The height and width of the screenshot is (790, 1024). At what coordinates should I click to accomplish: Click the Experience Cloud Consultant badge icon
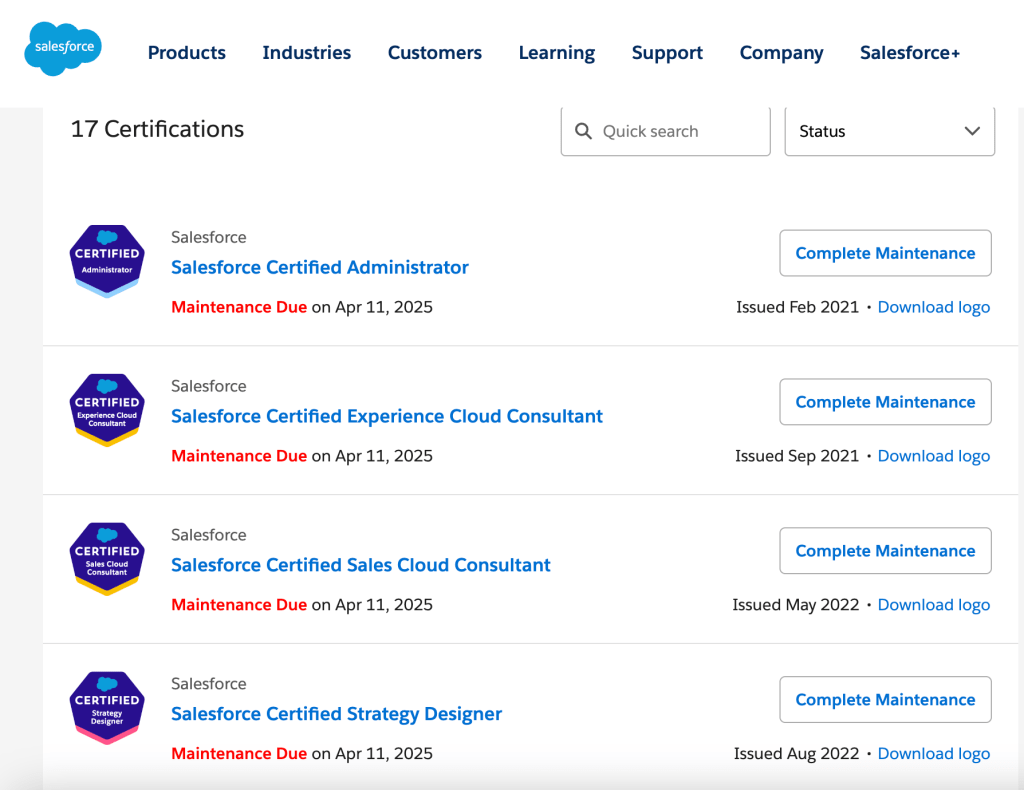point(107,410)
